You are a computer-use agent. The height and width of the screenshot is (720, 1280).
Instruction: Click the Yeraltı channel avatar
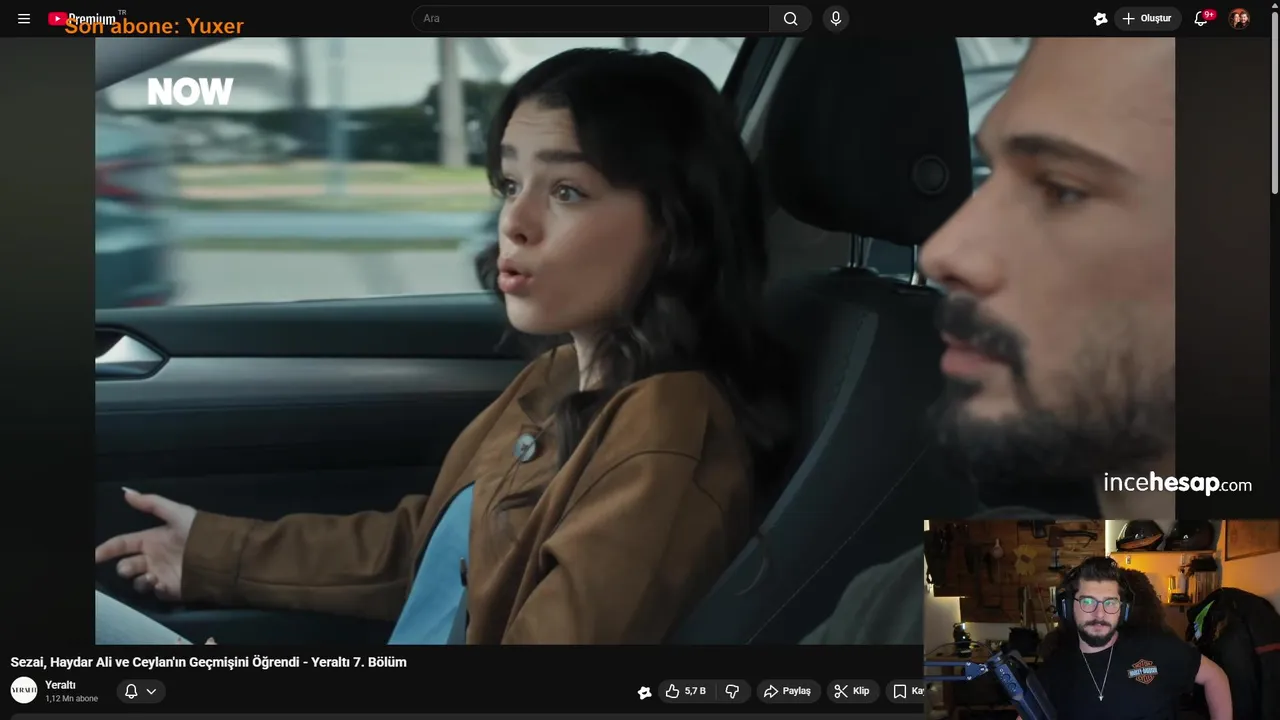[24, 690]
